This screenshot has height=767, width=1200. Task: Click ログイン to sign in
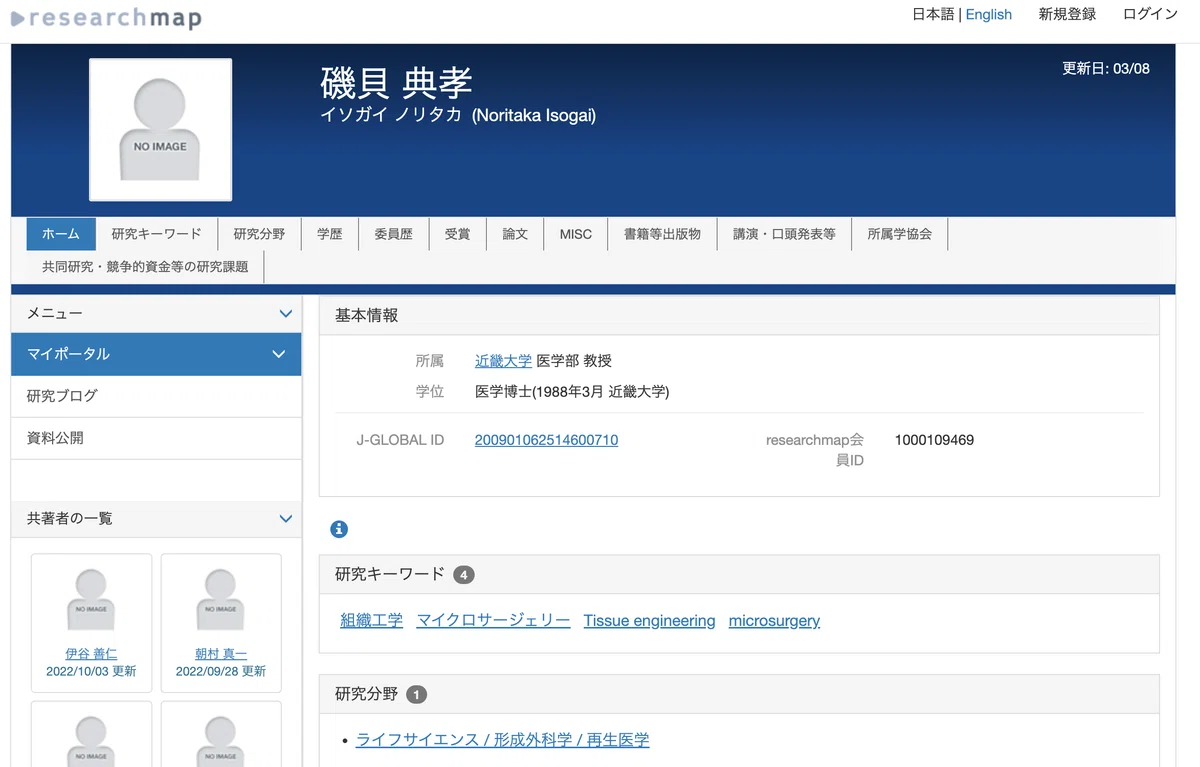point(1150,14)
